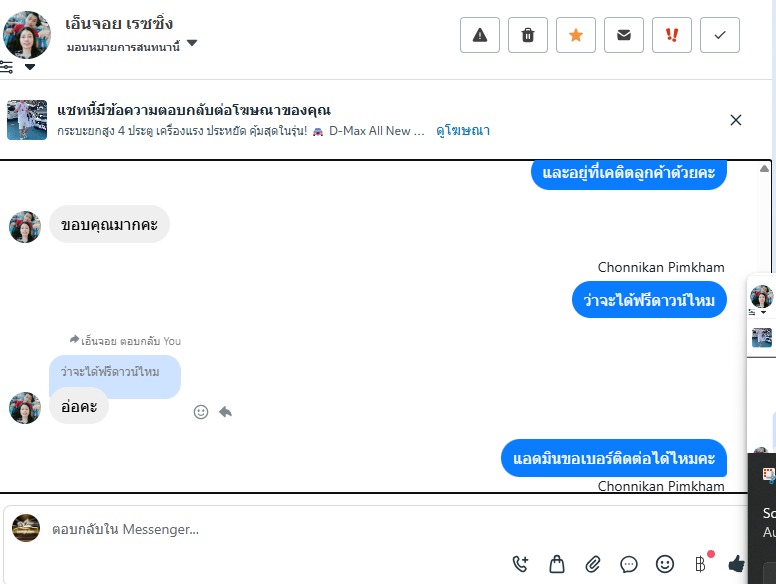Toggle the red exclamation priority flag

point(672,35)
